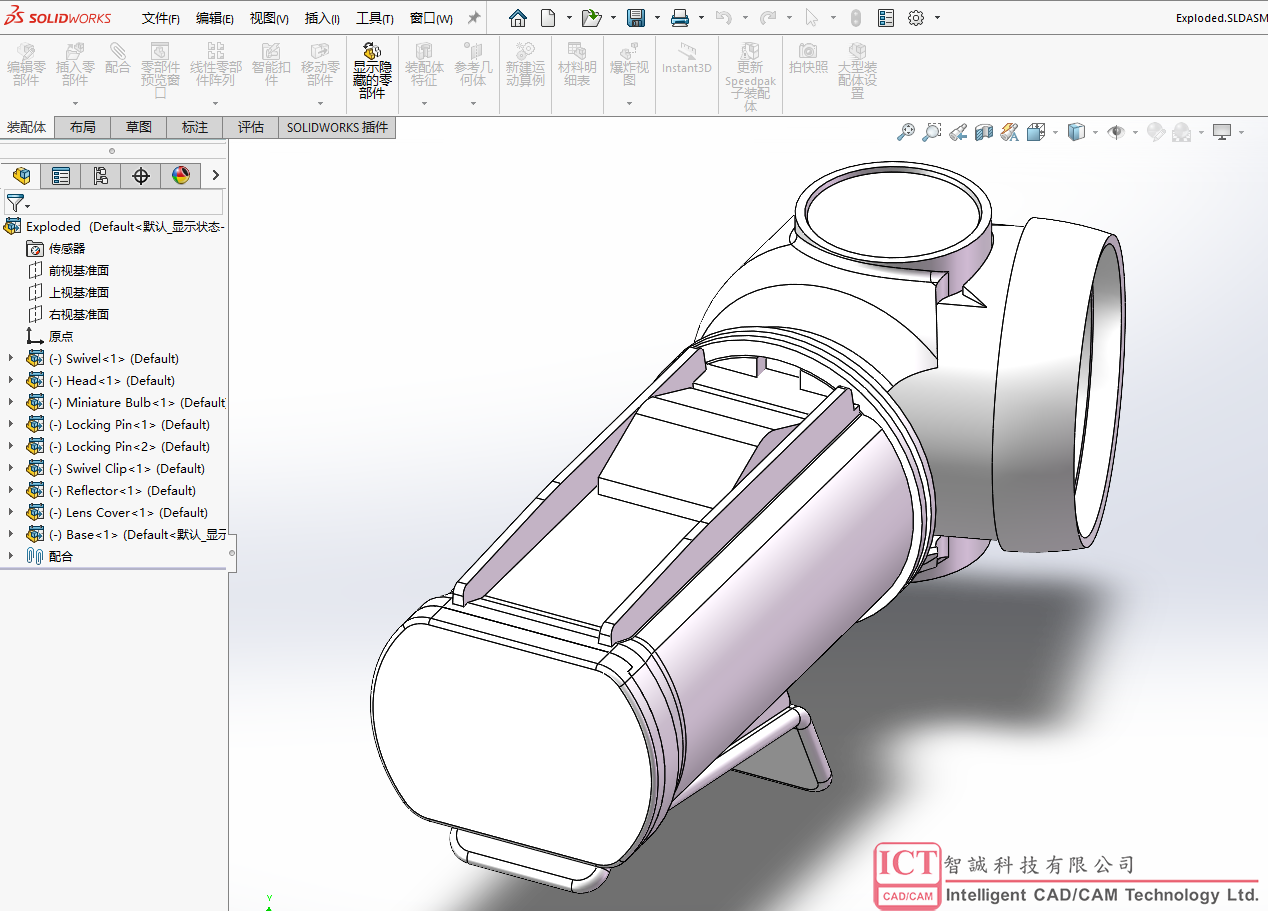
Task: Open the PropertyManager tab icon
Action: click(x=61, y=176)
